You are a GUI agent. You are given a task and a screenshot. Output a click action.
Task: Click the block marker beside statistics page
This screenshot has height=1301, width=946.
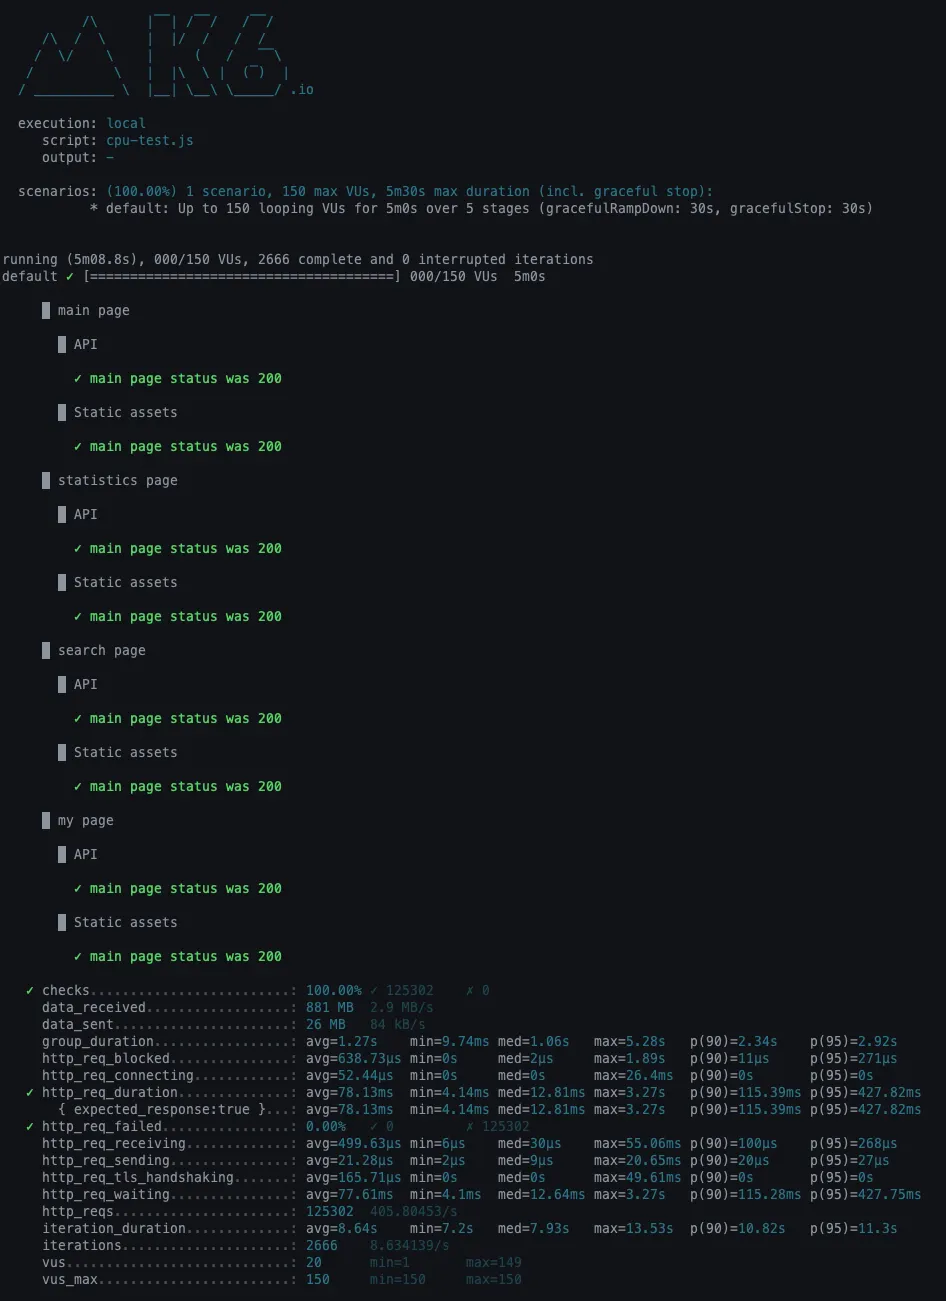[x=46, y=481]
